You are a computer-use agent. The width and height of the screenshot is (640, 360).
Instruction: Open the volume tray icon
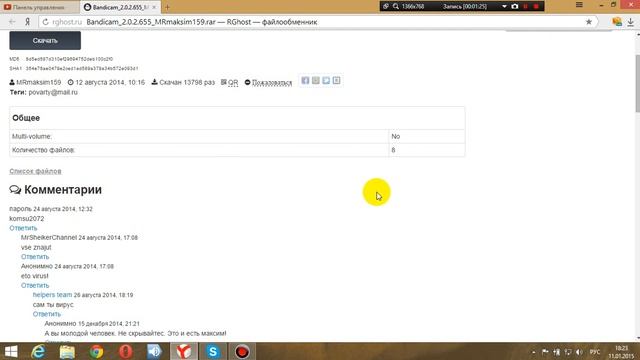click(579, 352)
